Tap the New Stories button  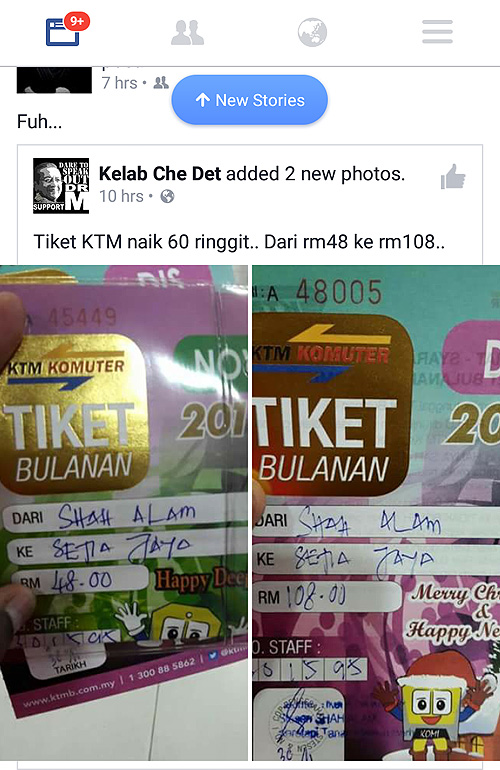click(x=250, y=100)
